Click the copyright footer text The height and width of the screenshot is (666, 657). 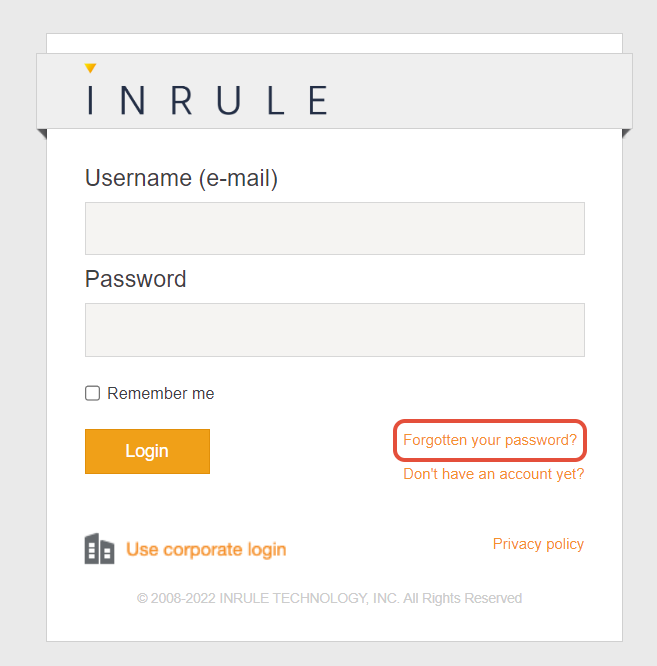click(329, 598)
